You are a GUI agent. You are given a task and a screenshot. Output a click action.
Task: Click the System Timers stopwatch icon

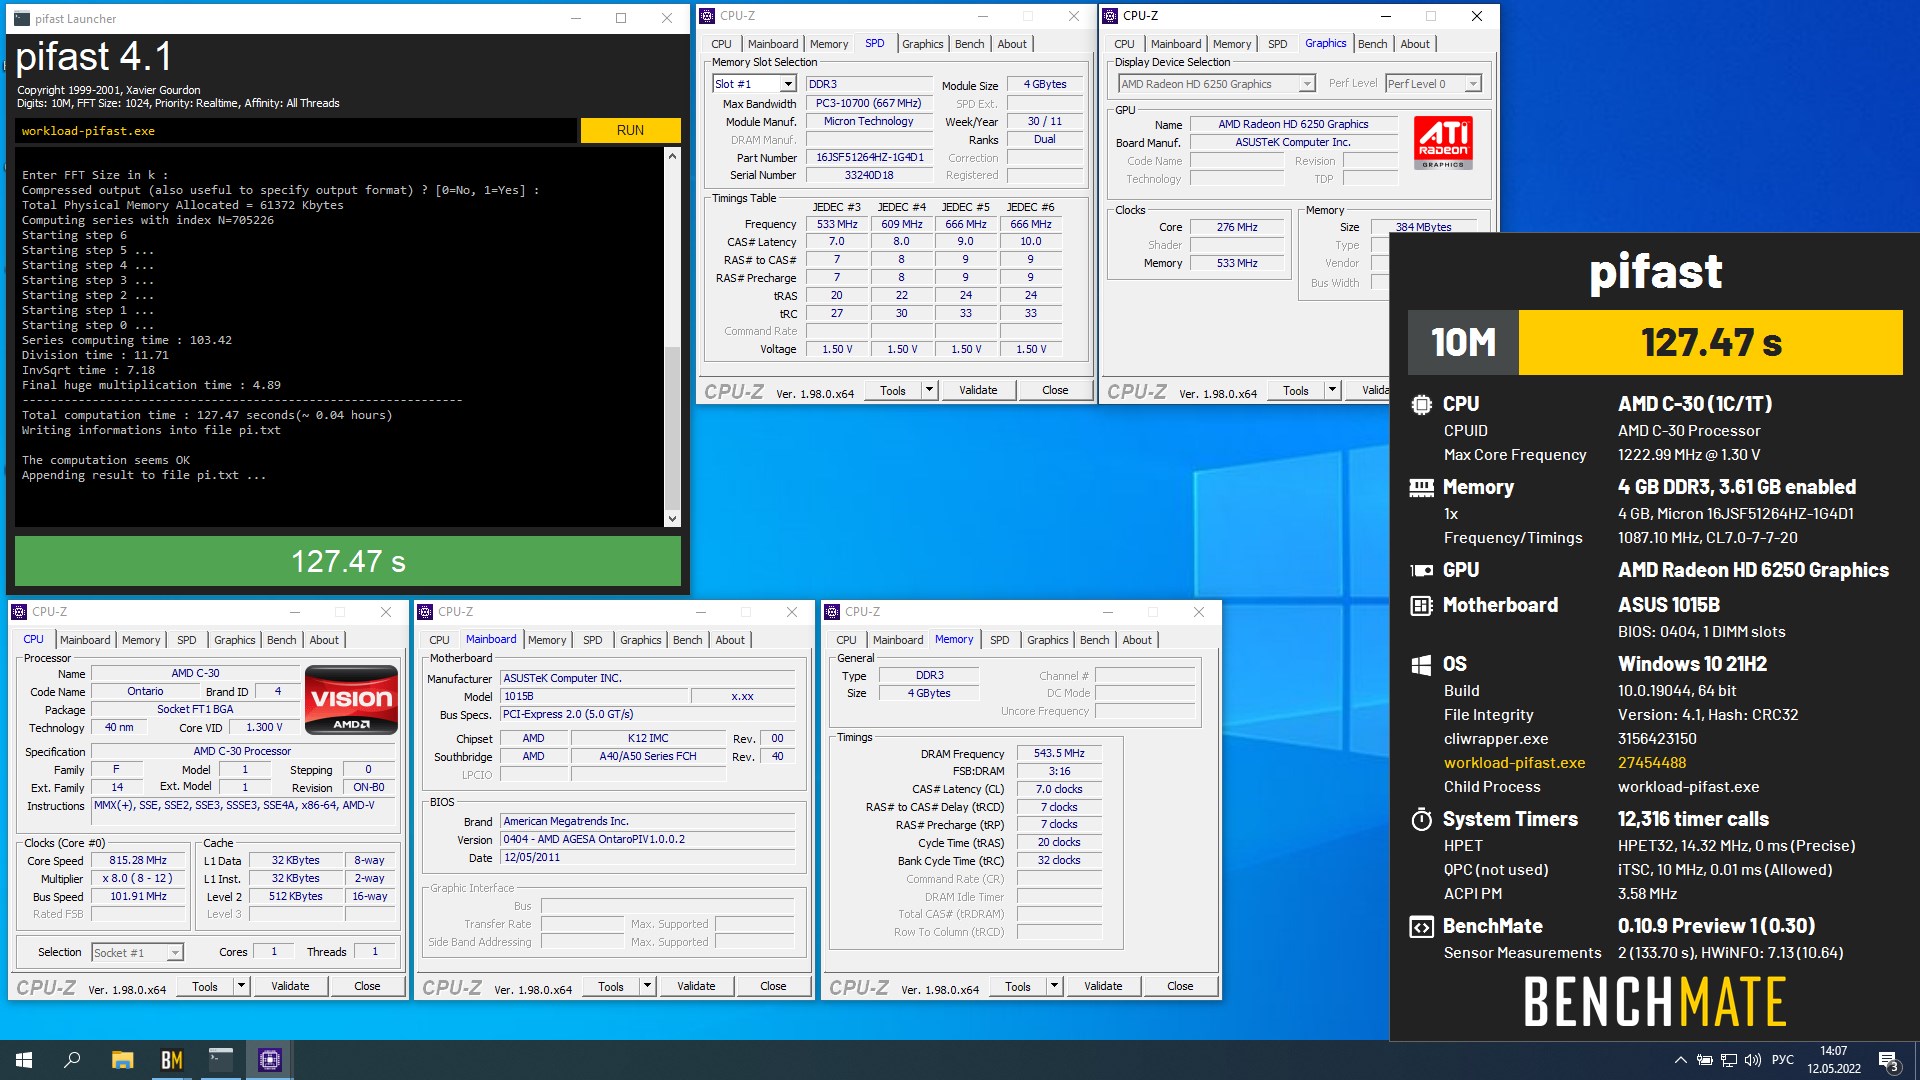pyautogui.click(x=1421, y=820)
